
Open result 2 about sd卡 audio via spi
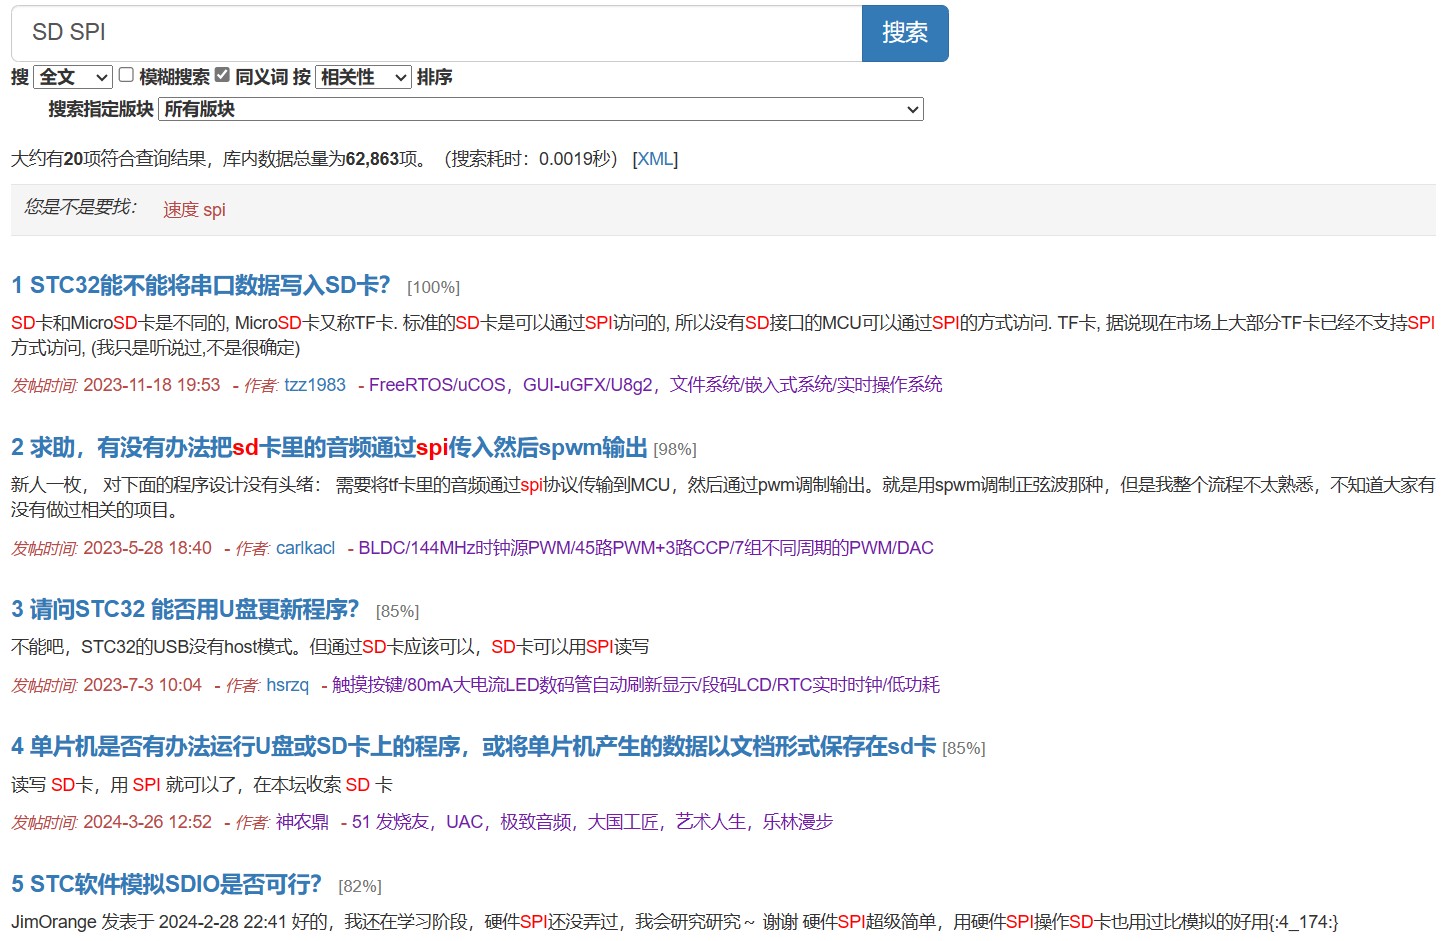pos(329,447)
